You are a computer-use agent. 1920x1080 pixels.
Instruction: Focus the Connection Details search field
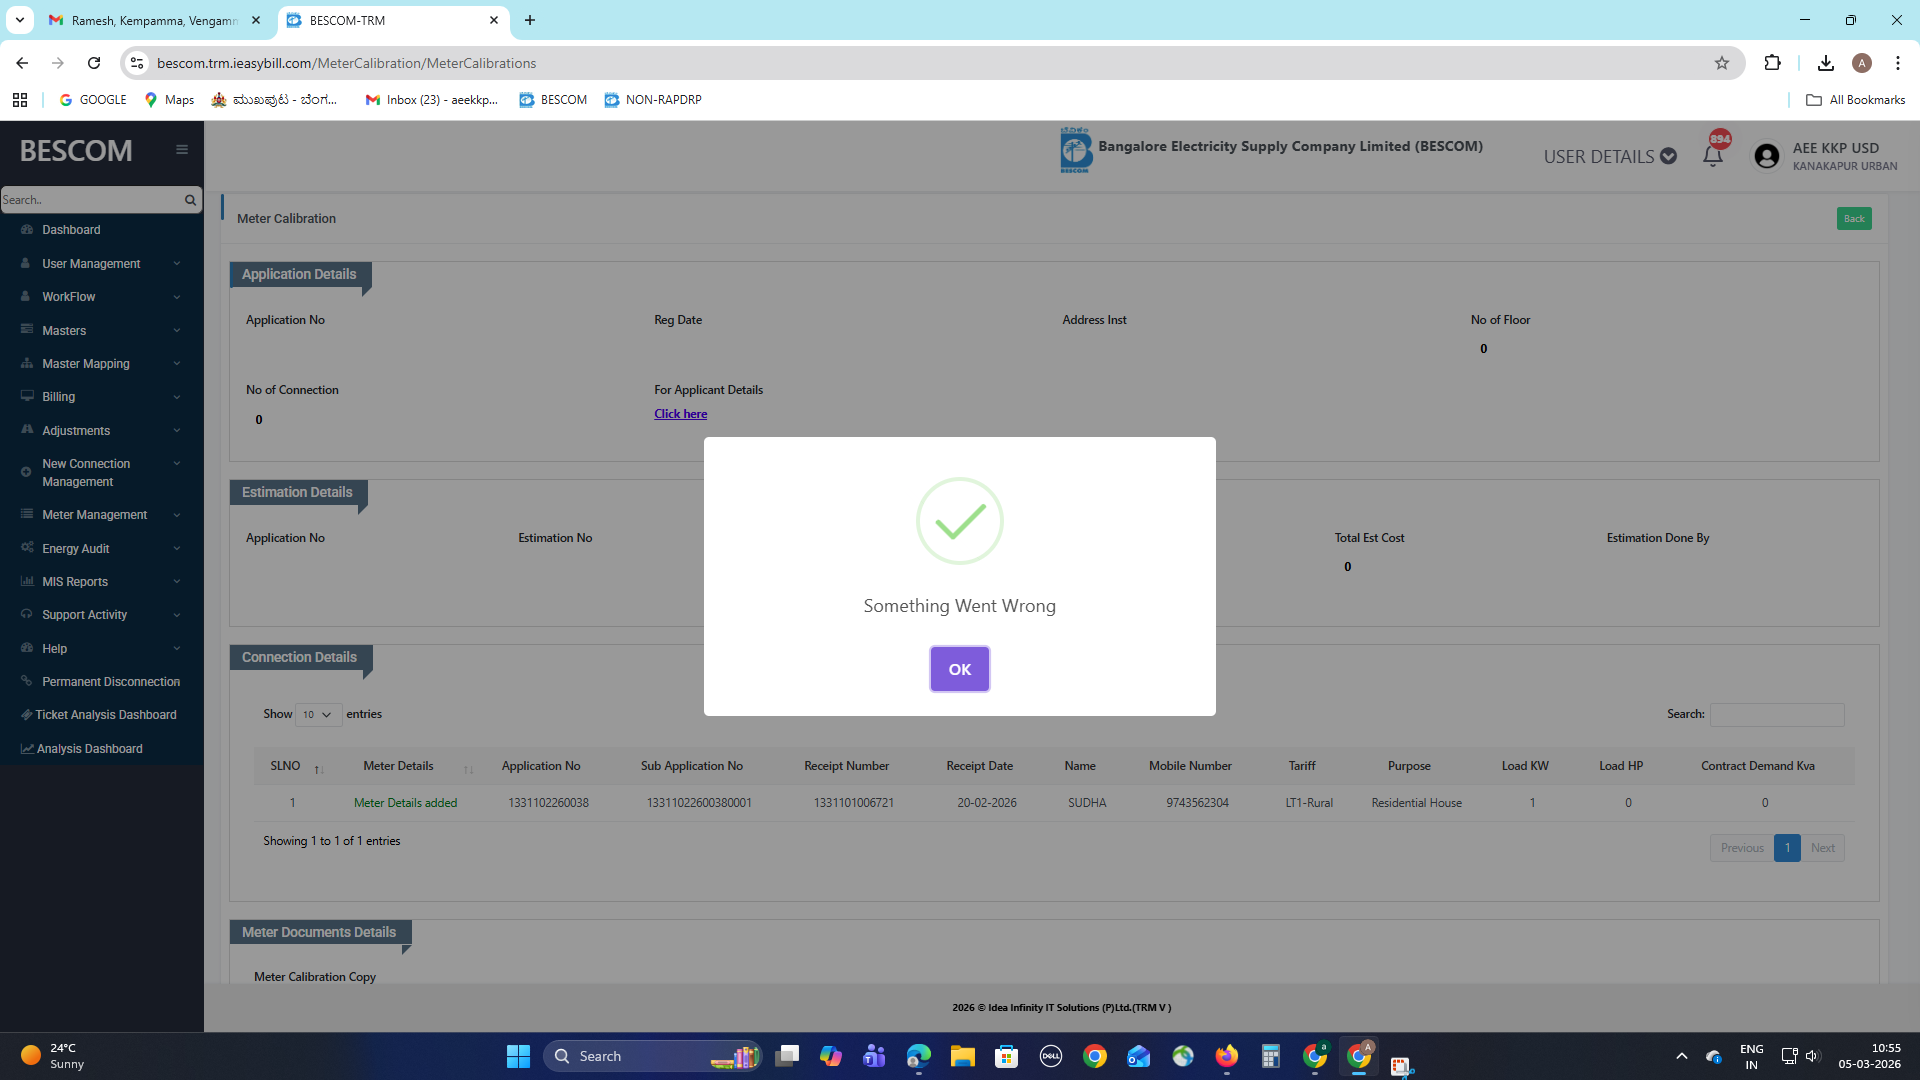(1776, 714)
